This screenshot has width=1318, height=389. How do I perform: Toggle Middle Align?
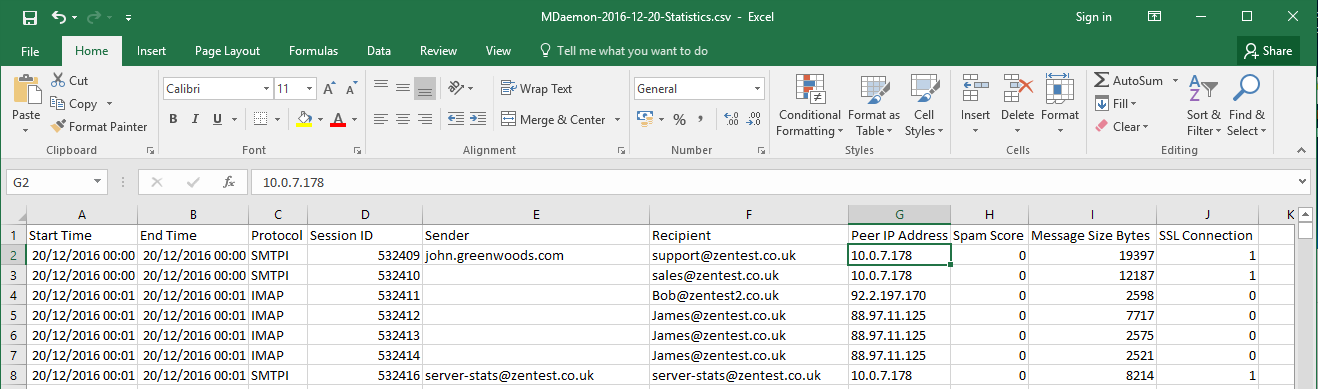[x=403, y=88]
